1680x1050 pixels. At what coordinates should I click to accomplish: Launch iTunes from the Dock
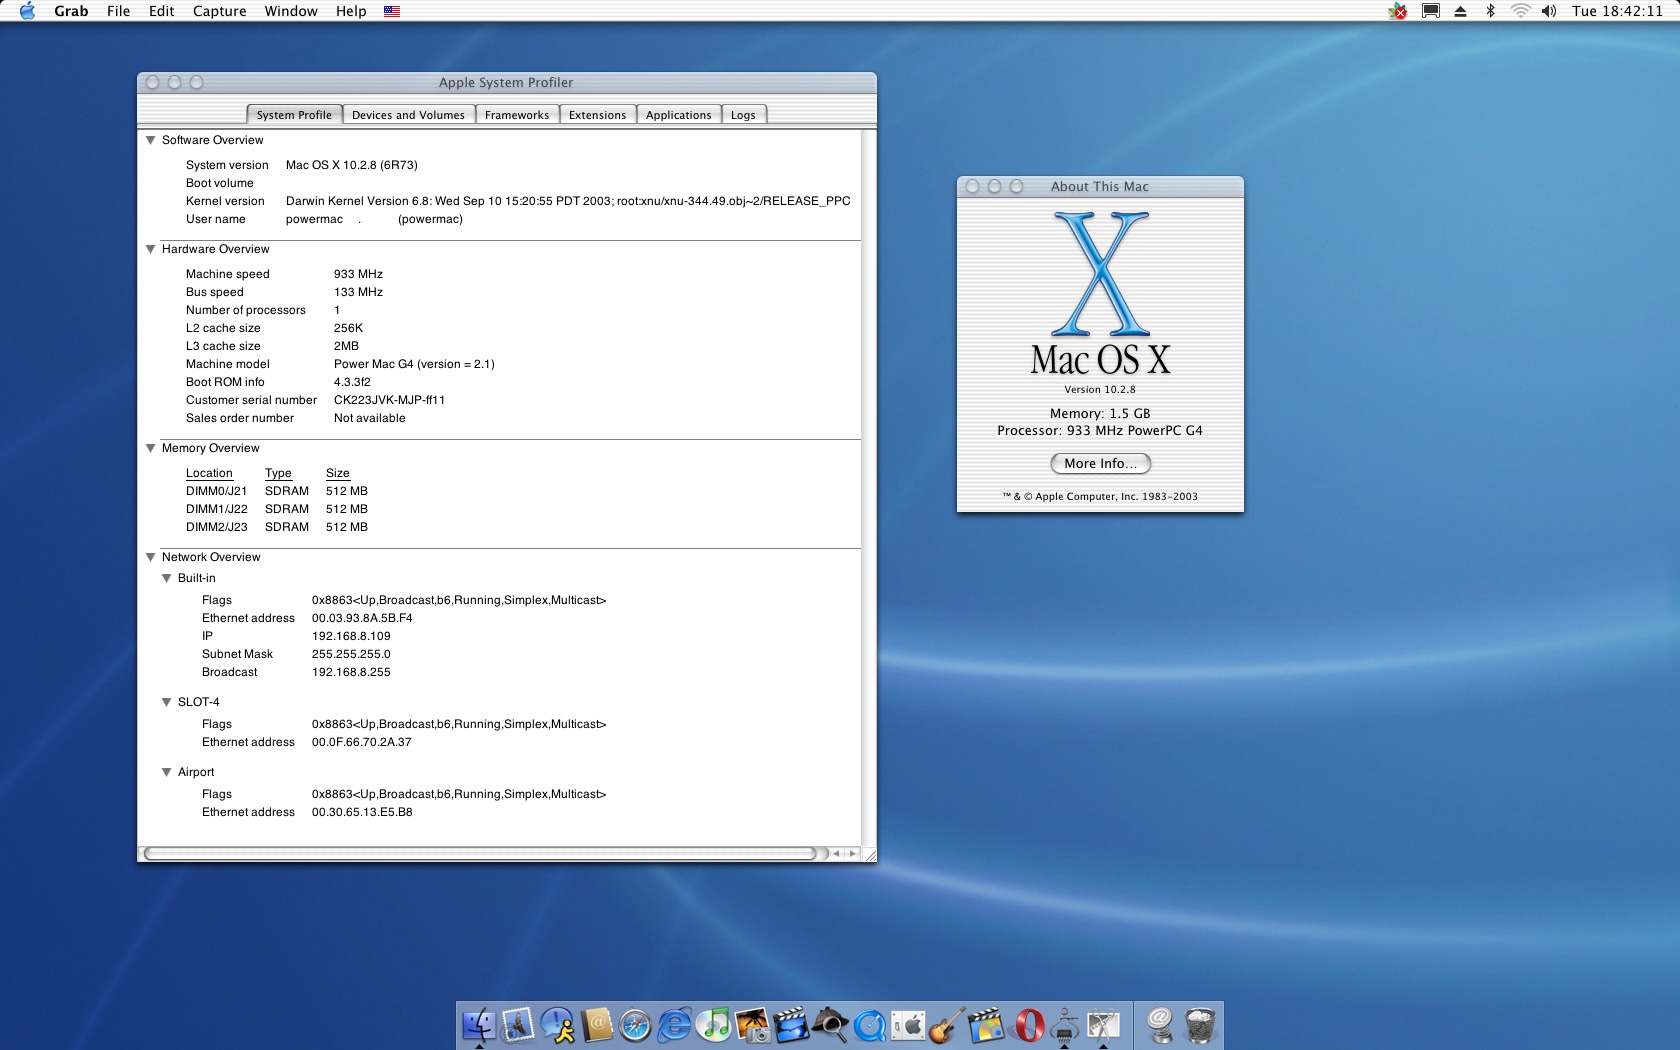pyautogui.click(x=713, y=1025)
